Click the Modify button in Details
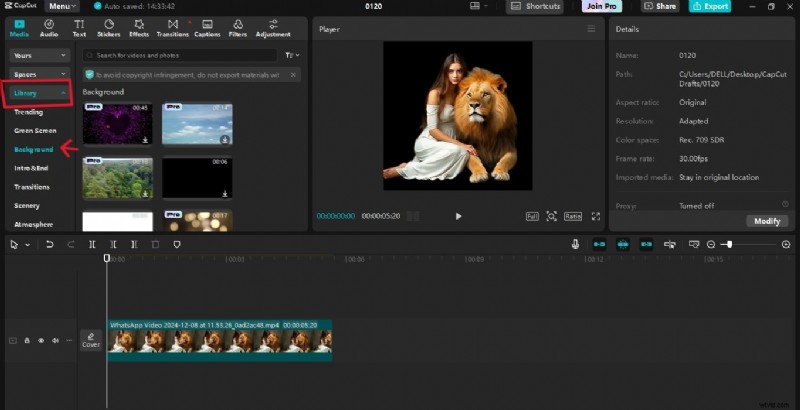This screenshot has width=800, height=410. tap(766, 221)
